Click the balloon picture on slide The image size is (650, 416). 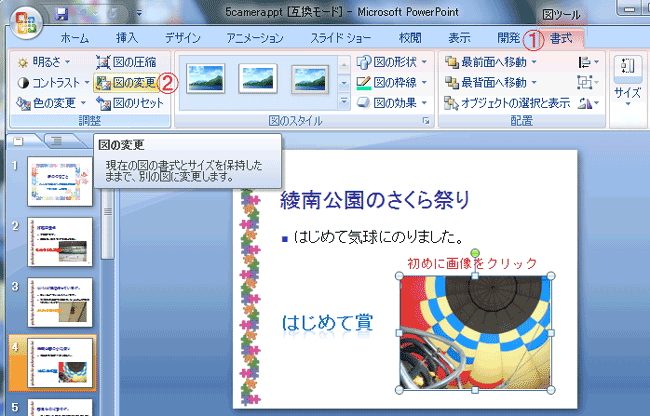[x=475, y=333]
